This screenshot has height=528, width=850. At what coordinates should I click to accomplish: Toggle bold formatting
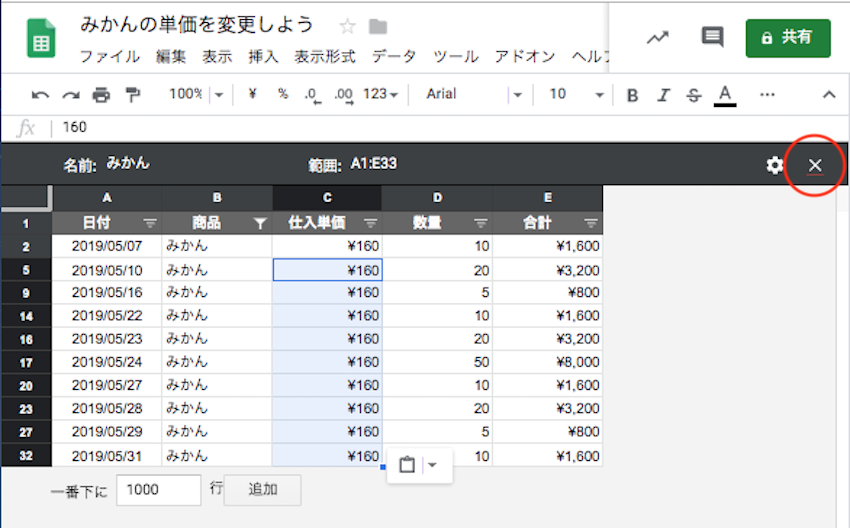[x=632, y=95]
